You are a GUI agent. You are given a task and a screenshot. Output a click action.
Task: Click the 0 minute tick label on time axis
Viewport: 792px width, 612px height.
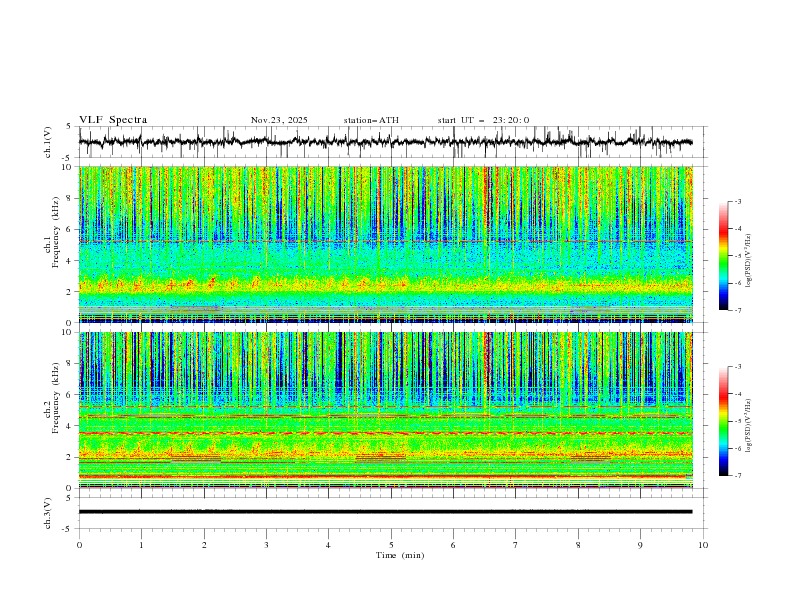tap(79, 544)
